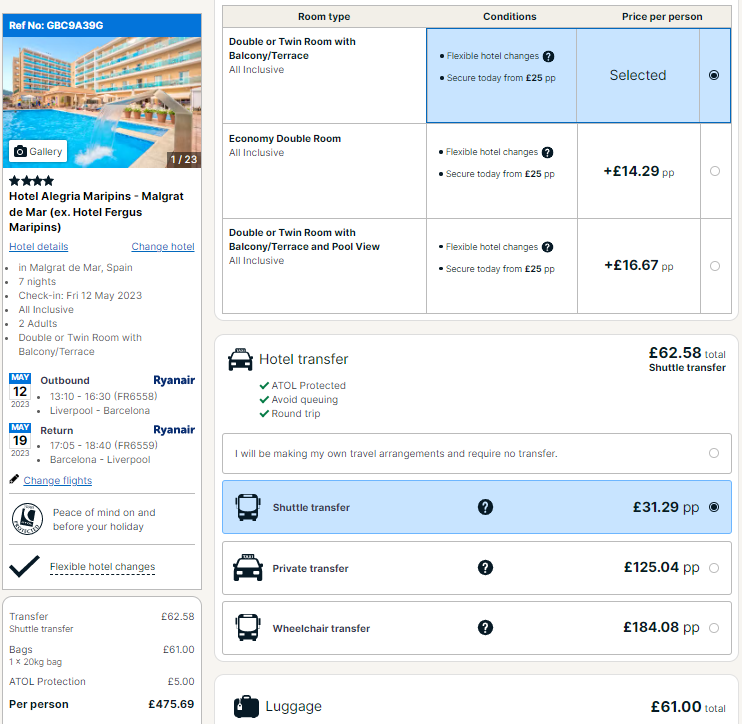This screenshot has height=724, width=742.
Task: Open help icon in Pool View room conditions
Action: (548, 247)
